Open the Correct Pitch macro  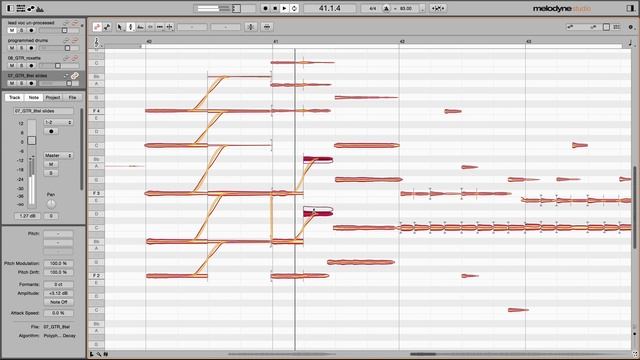click(251, 27)
